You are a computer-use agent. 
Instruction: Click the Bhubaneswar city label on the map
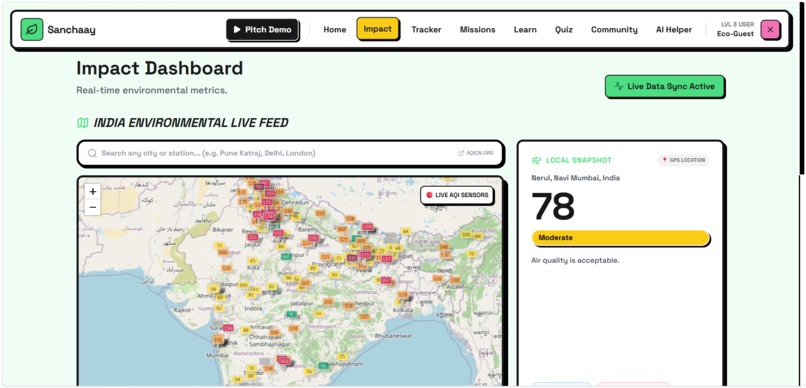pyautogui.click(x=393, y=336)
